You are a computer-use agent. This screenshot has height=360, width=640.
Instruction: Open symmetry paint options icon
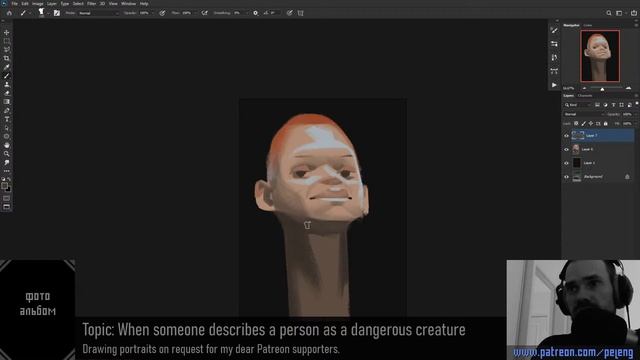[x=301, y=13]
